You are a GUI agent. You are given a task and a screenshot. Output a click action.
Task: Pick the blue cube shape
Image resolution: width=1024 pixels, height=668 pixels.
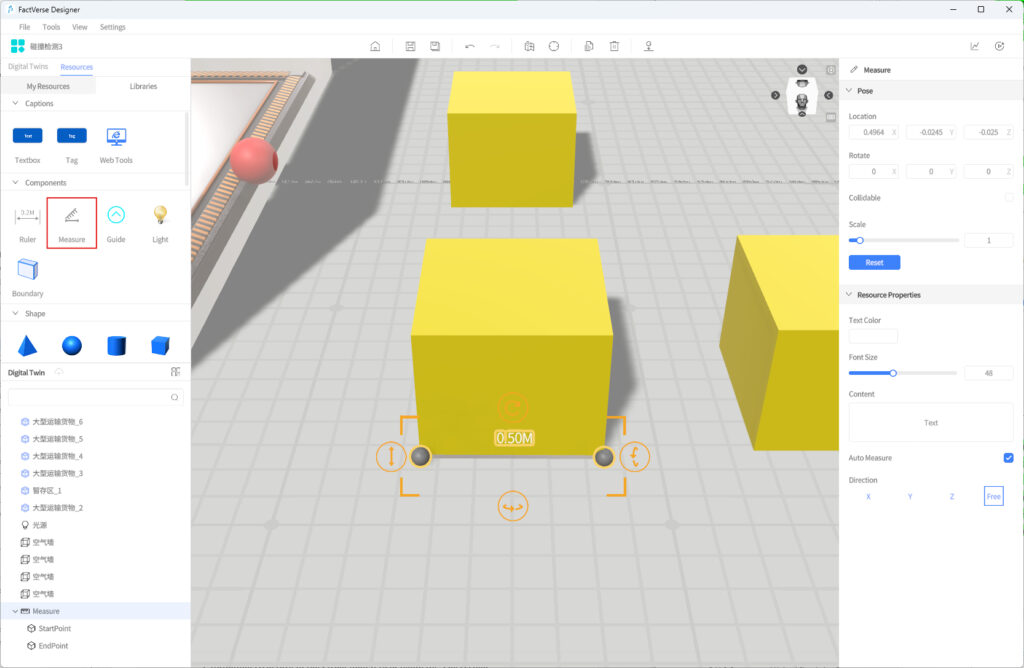(x=160, y=345)
